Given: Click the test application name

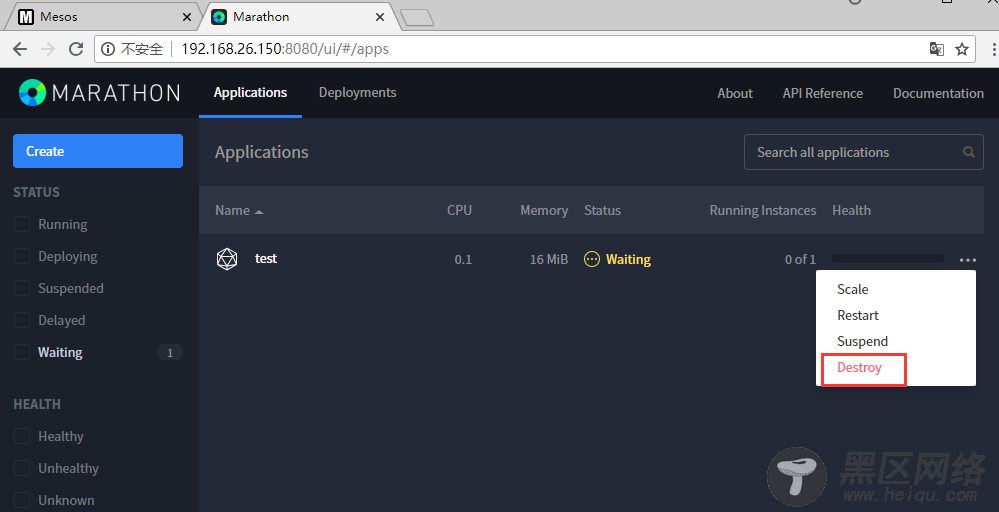Looking at the screenshot, I should 266,259.
